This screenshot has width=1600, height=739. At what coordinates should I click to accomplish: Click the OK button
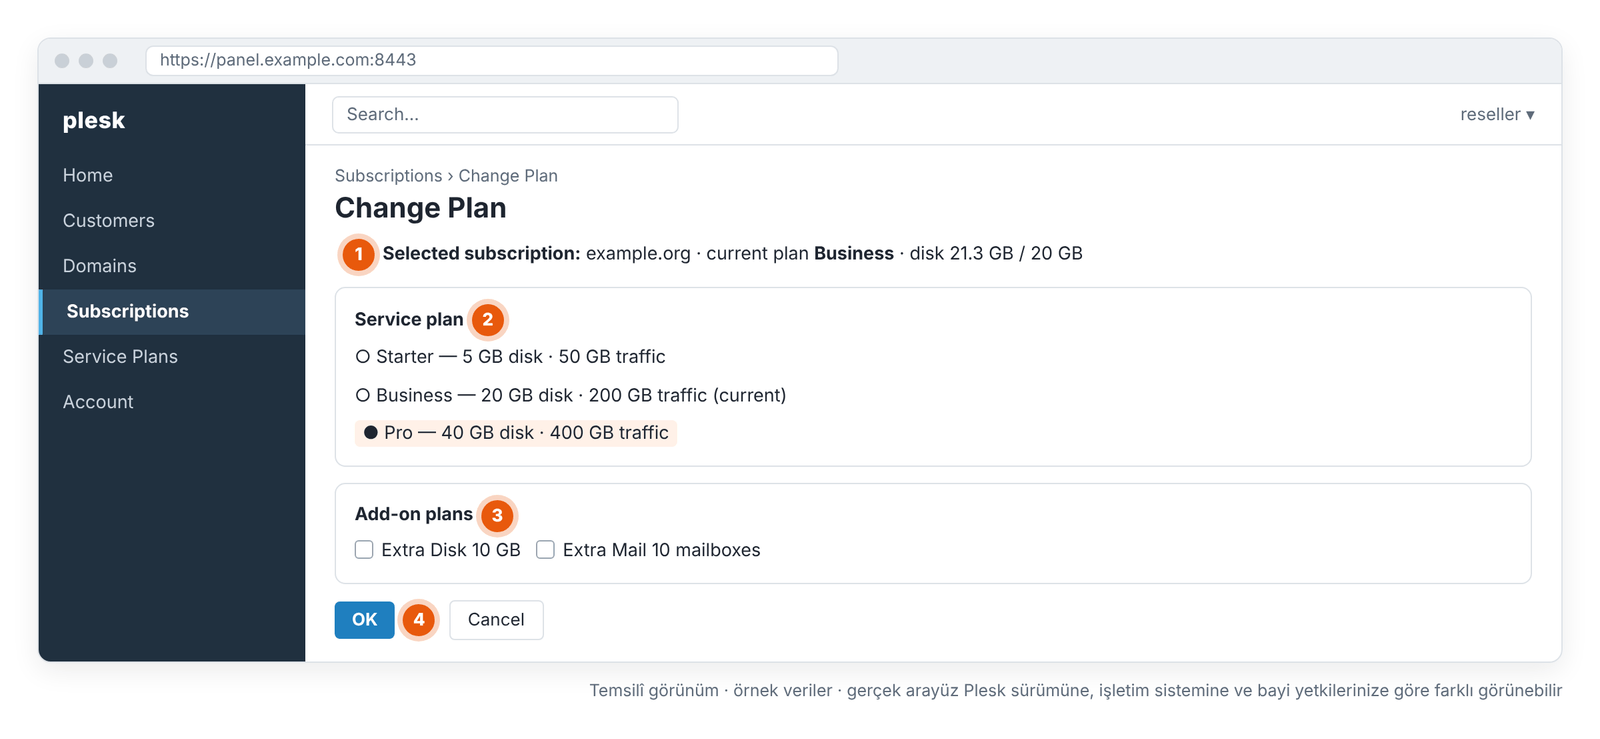click(365, 620)
